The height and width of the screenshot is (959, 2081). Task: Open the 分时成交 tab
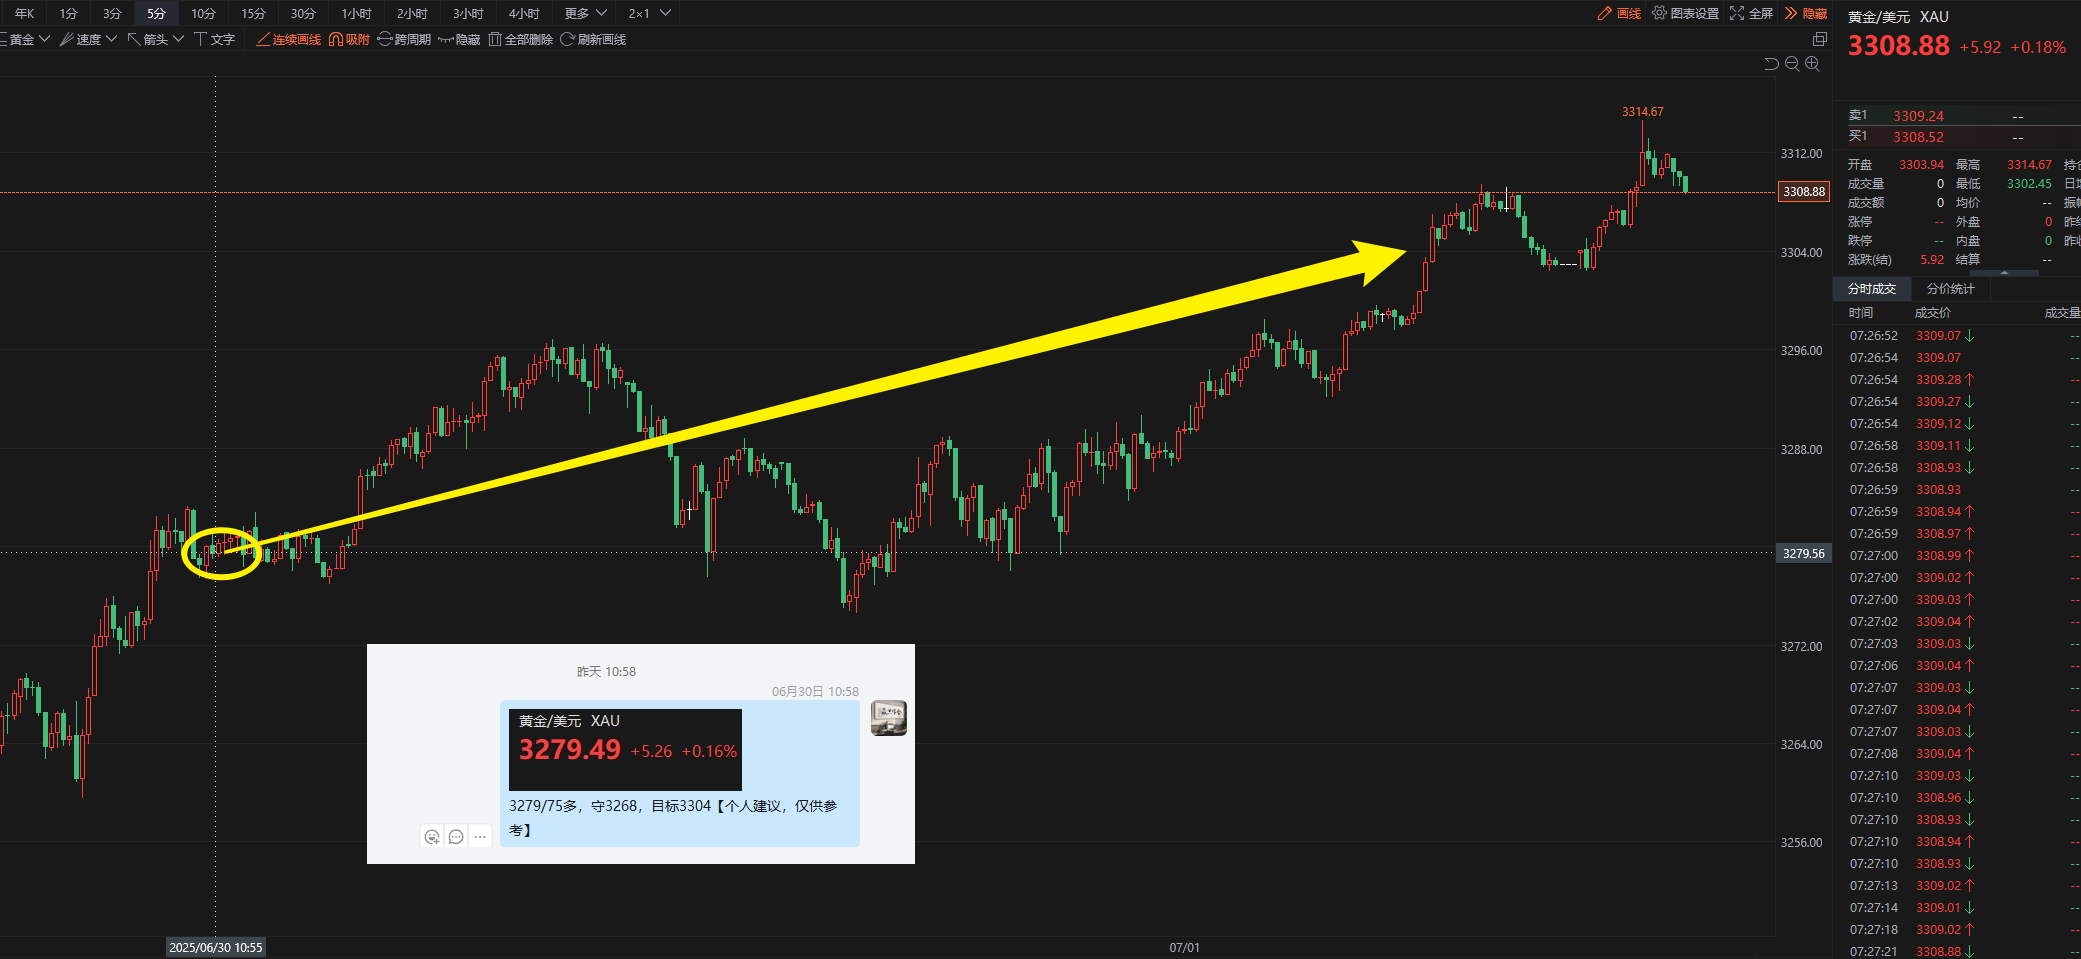(1872, 288)
